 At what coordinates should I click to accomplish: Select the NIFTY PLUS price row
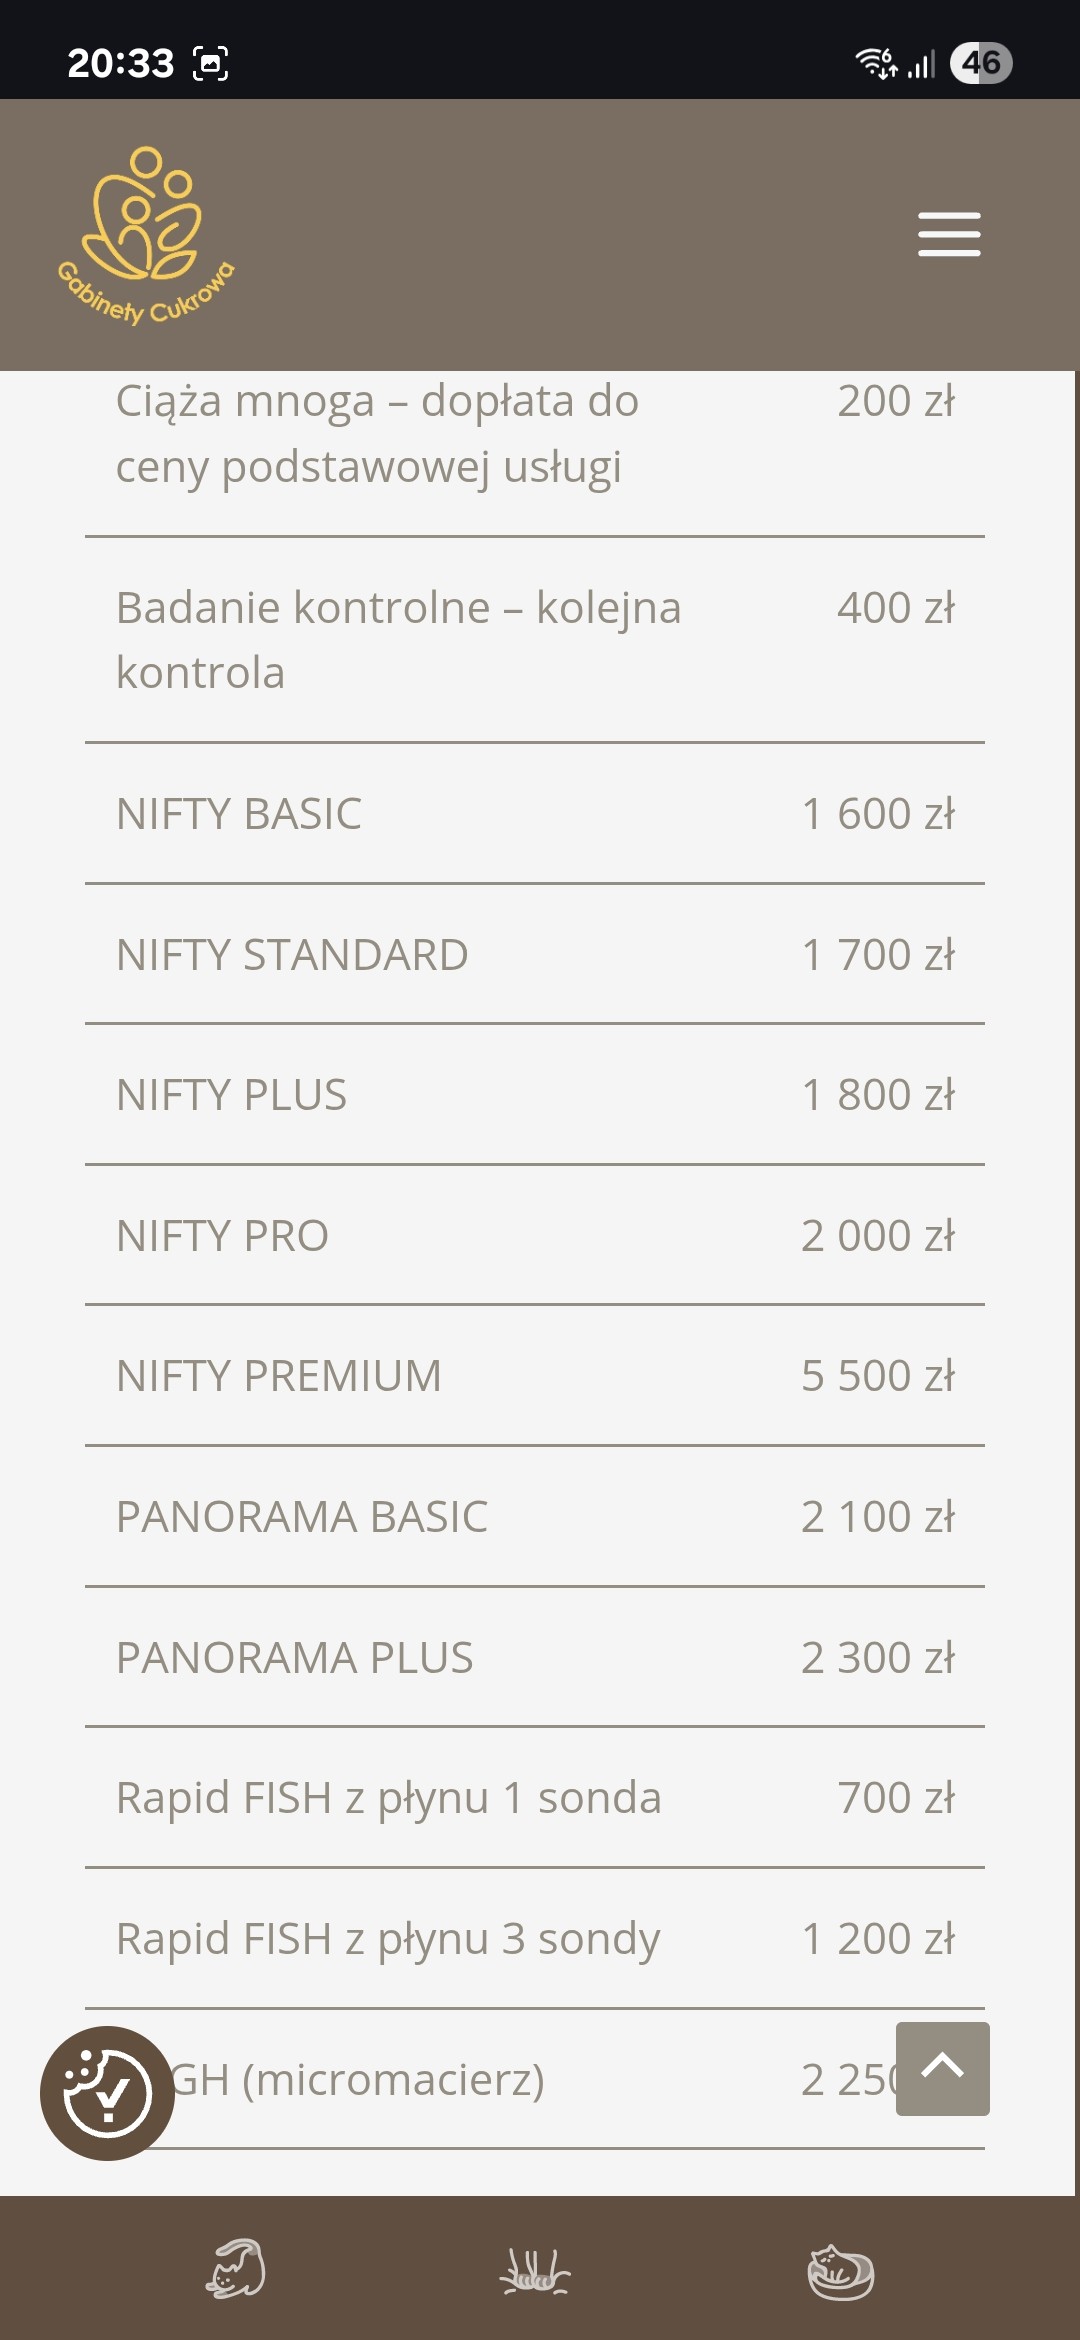coord(535,1095)
